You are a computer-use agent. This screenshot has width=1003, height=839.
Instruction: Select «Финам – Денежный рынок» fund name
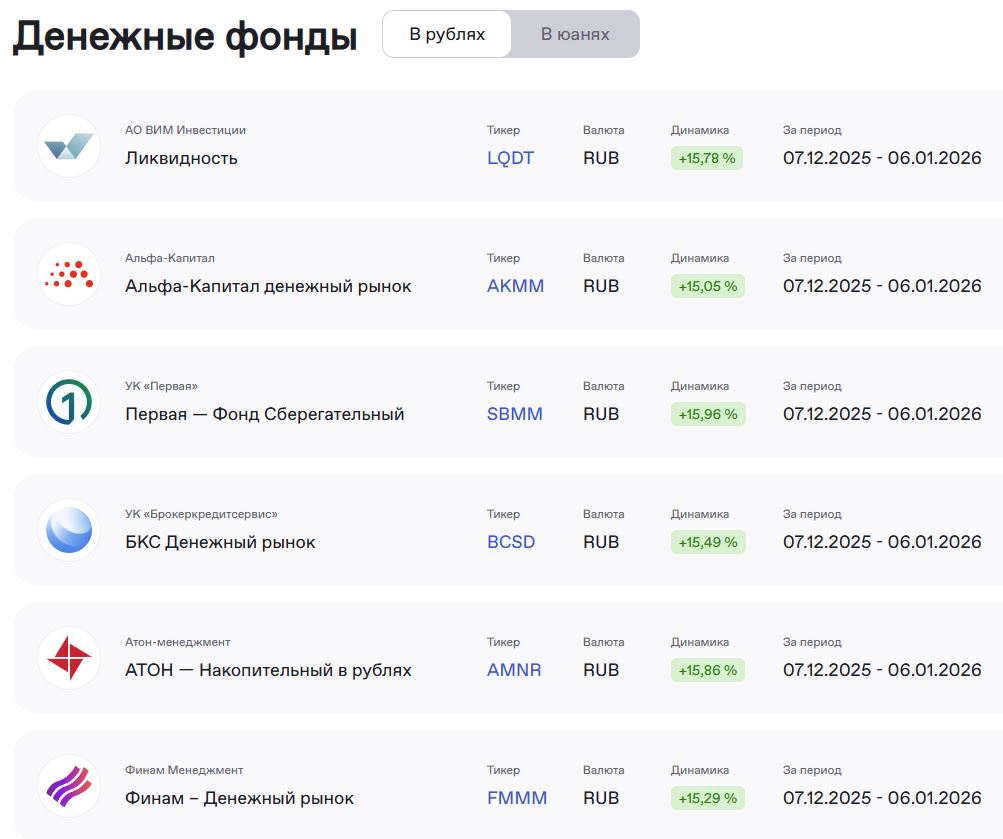pos(239,797)
